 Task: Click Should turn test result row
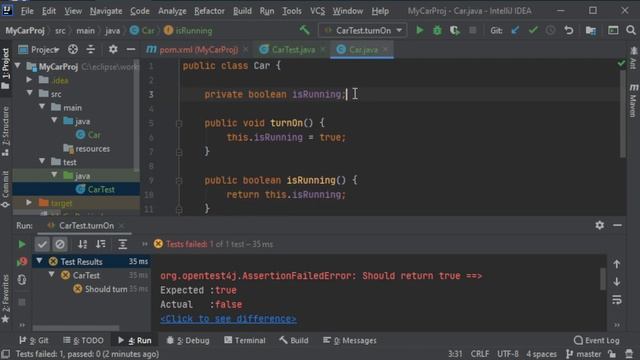[106, 289]
